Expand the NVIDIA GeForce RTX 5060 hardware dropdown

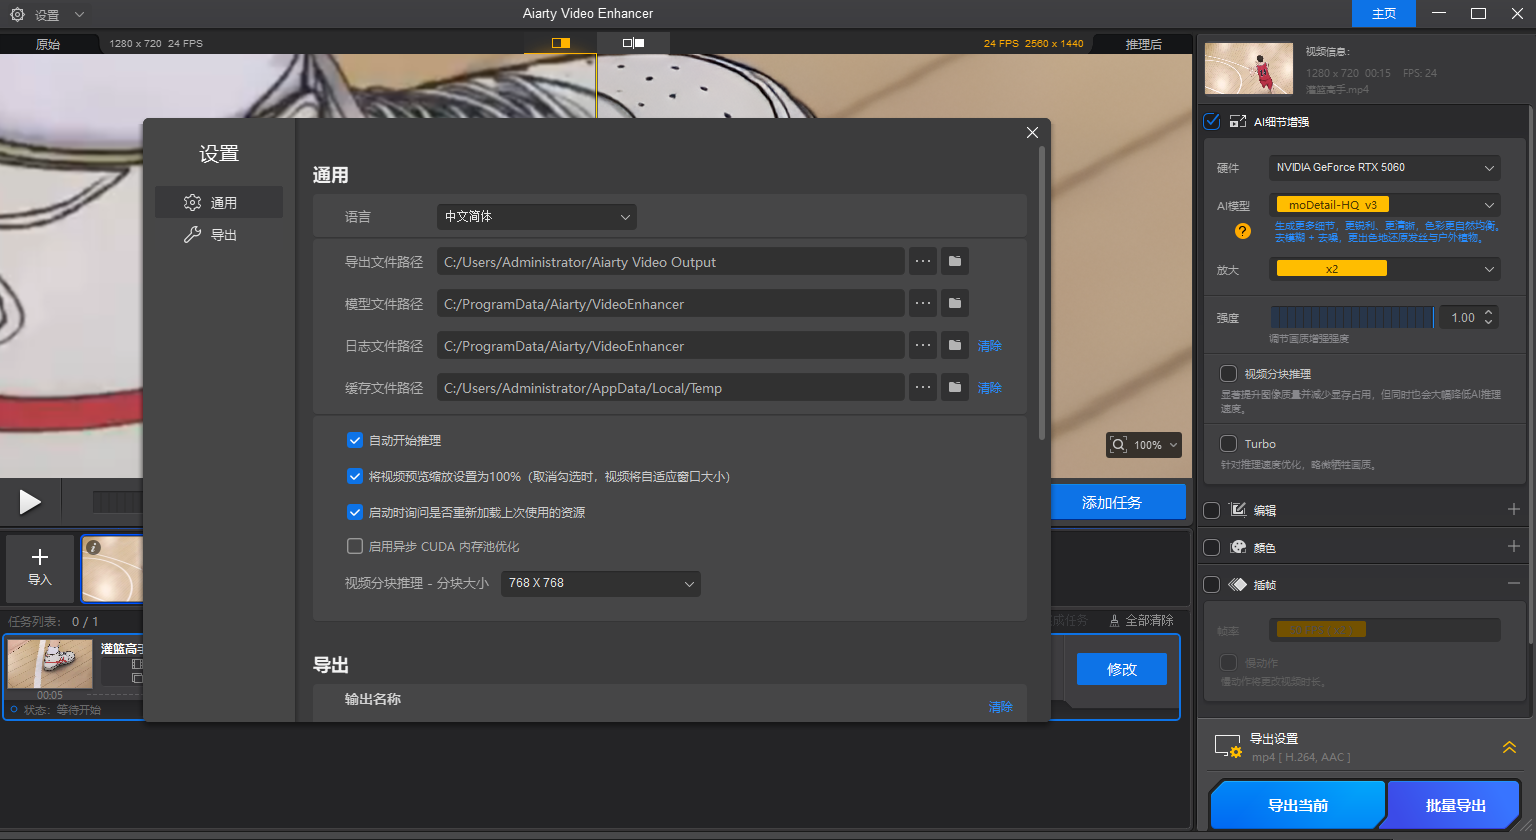point(1384,168)
